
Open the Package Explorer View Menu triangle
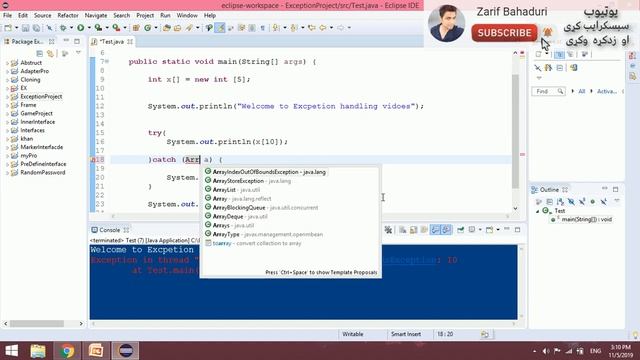tap(78, 53)
